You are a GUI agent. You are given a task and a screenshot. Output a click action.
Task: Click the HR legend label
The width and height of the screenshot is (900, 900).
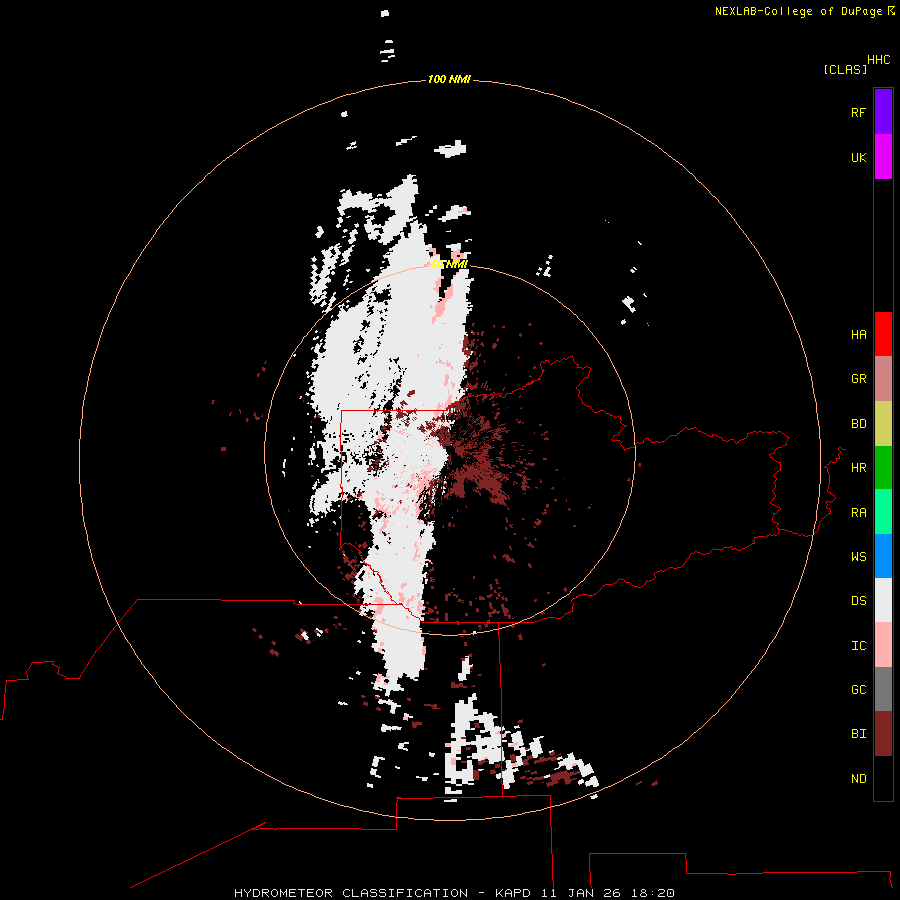[x=858, y=468]
